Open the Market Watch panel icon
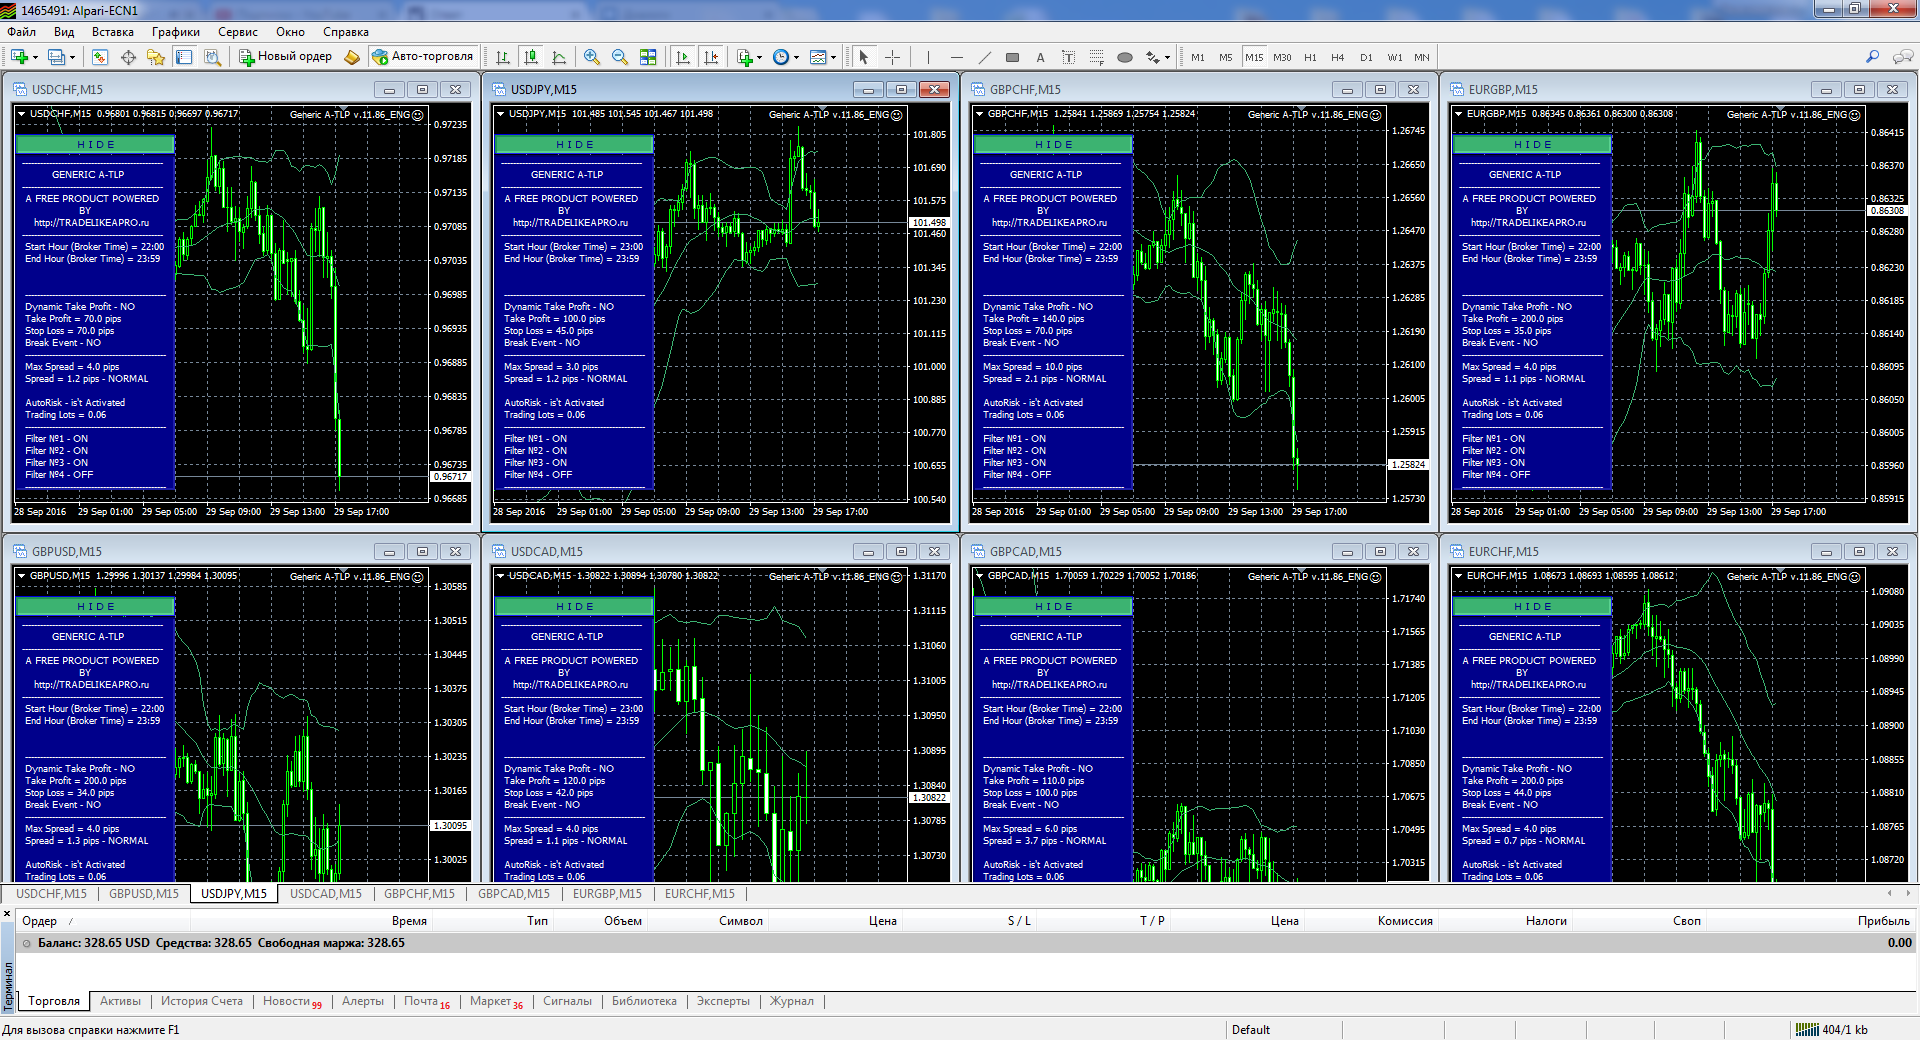 100,57
